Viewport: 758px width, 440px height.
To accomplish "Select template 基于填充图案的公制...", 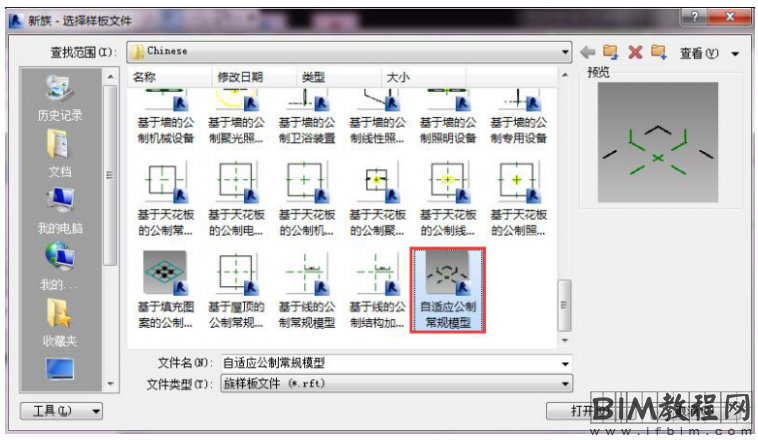I will 166,290.
